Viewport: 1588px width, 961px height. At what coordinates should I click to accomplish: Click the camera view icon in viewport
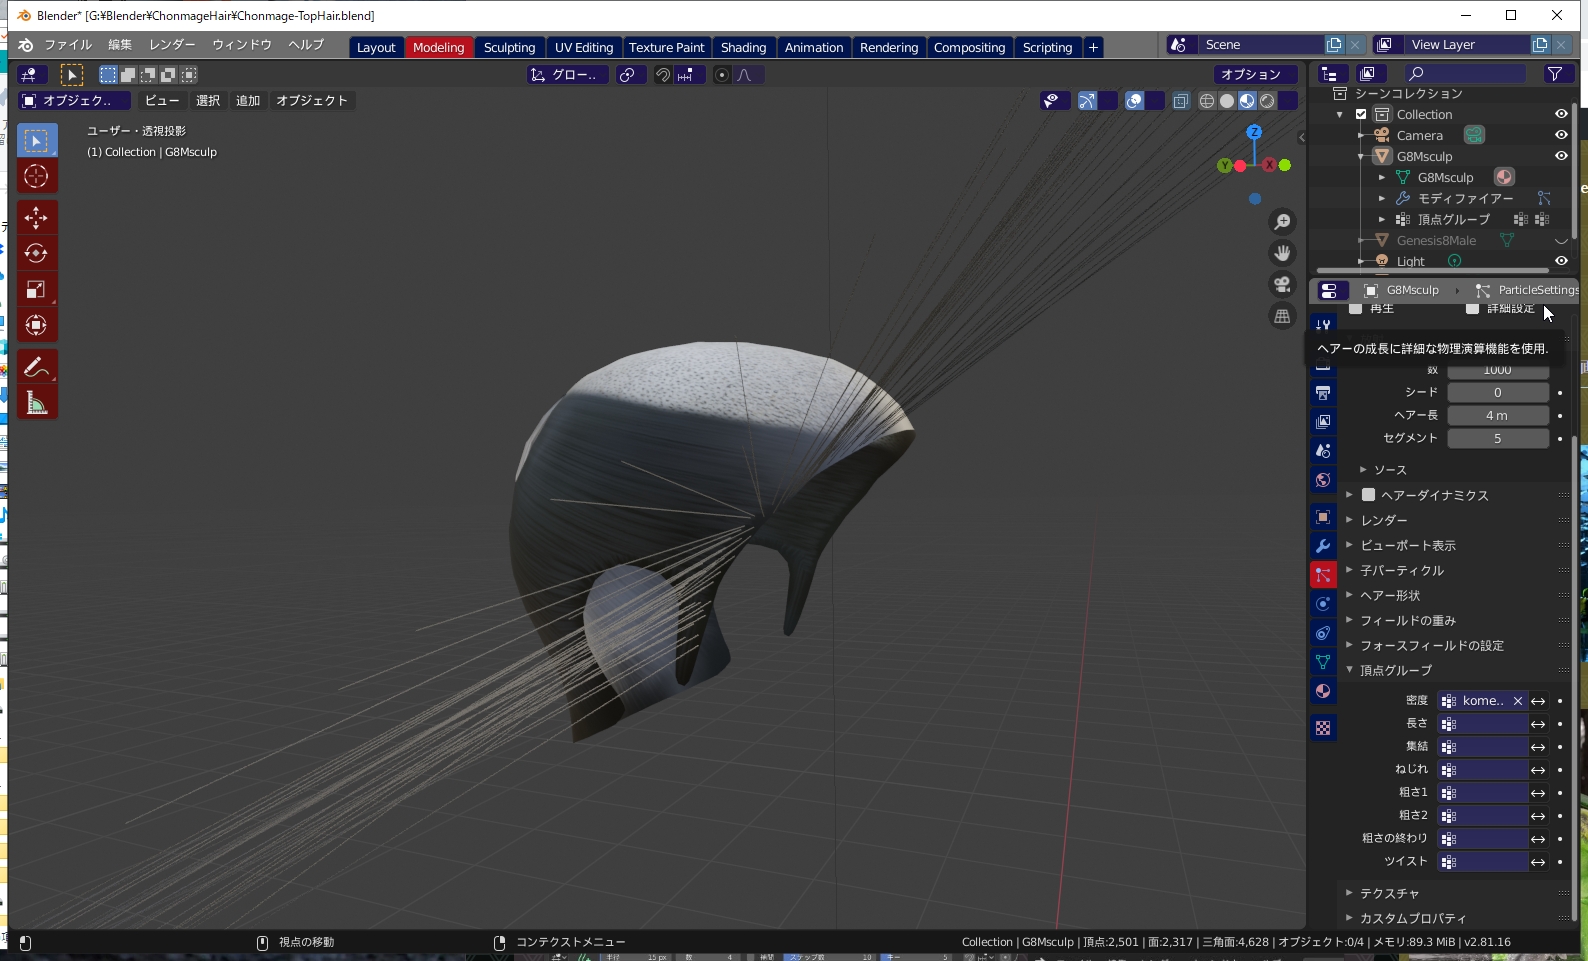click(x=1282, y=285)
